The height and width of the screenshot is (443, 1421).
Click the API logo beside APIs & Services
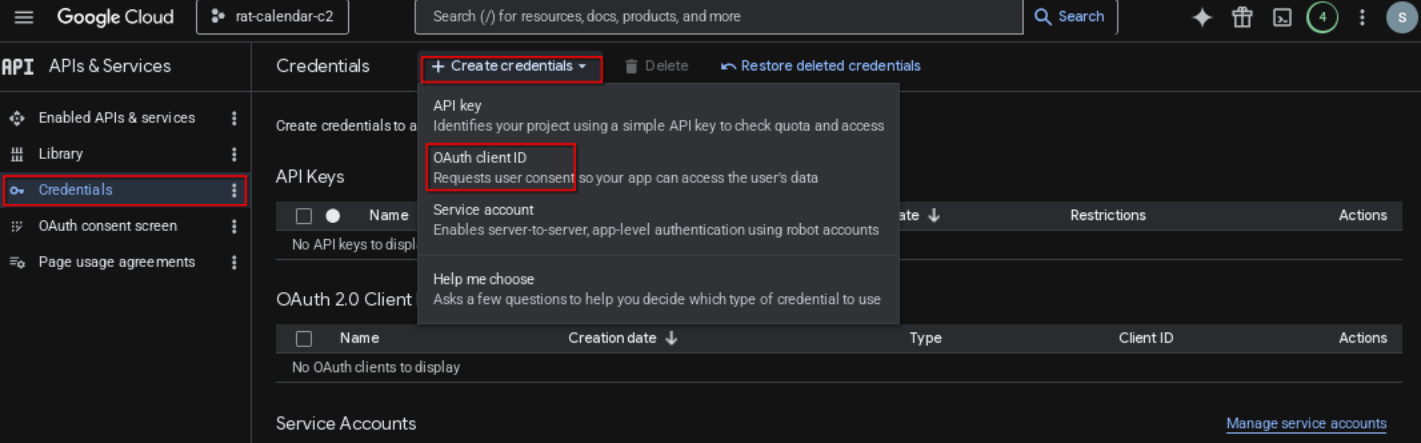18,66
